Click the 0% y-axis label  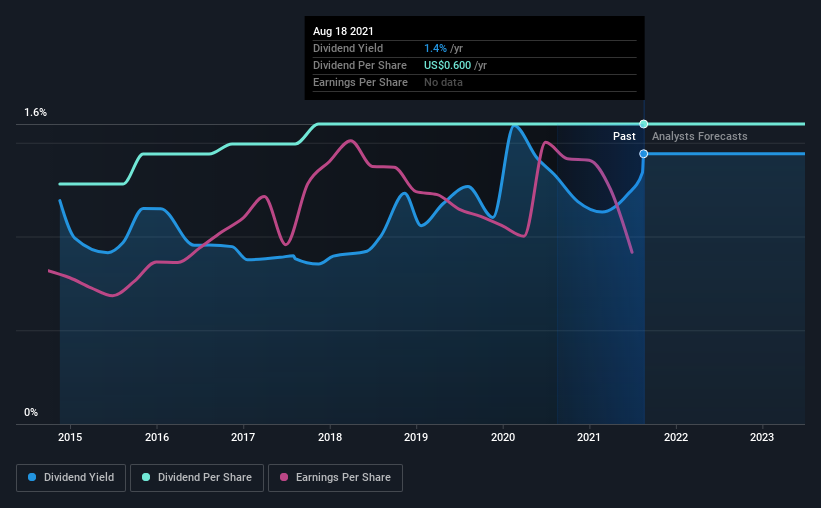[31, 413]
